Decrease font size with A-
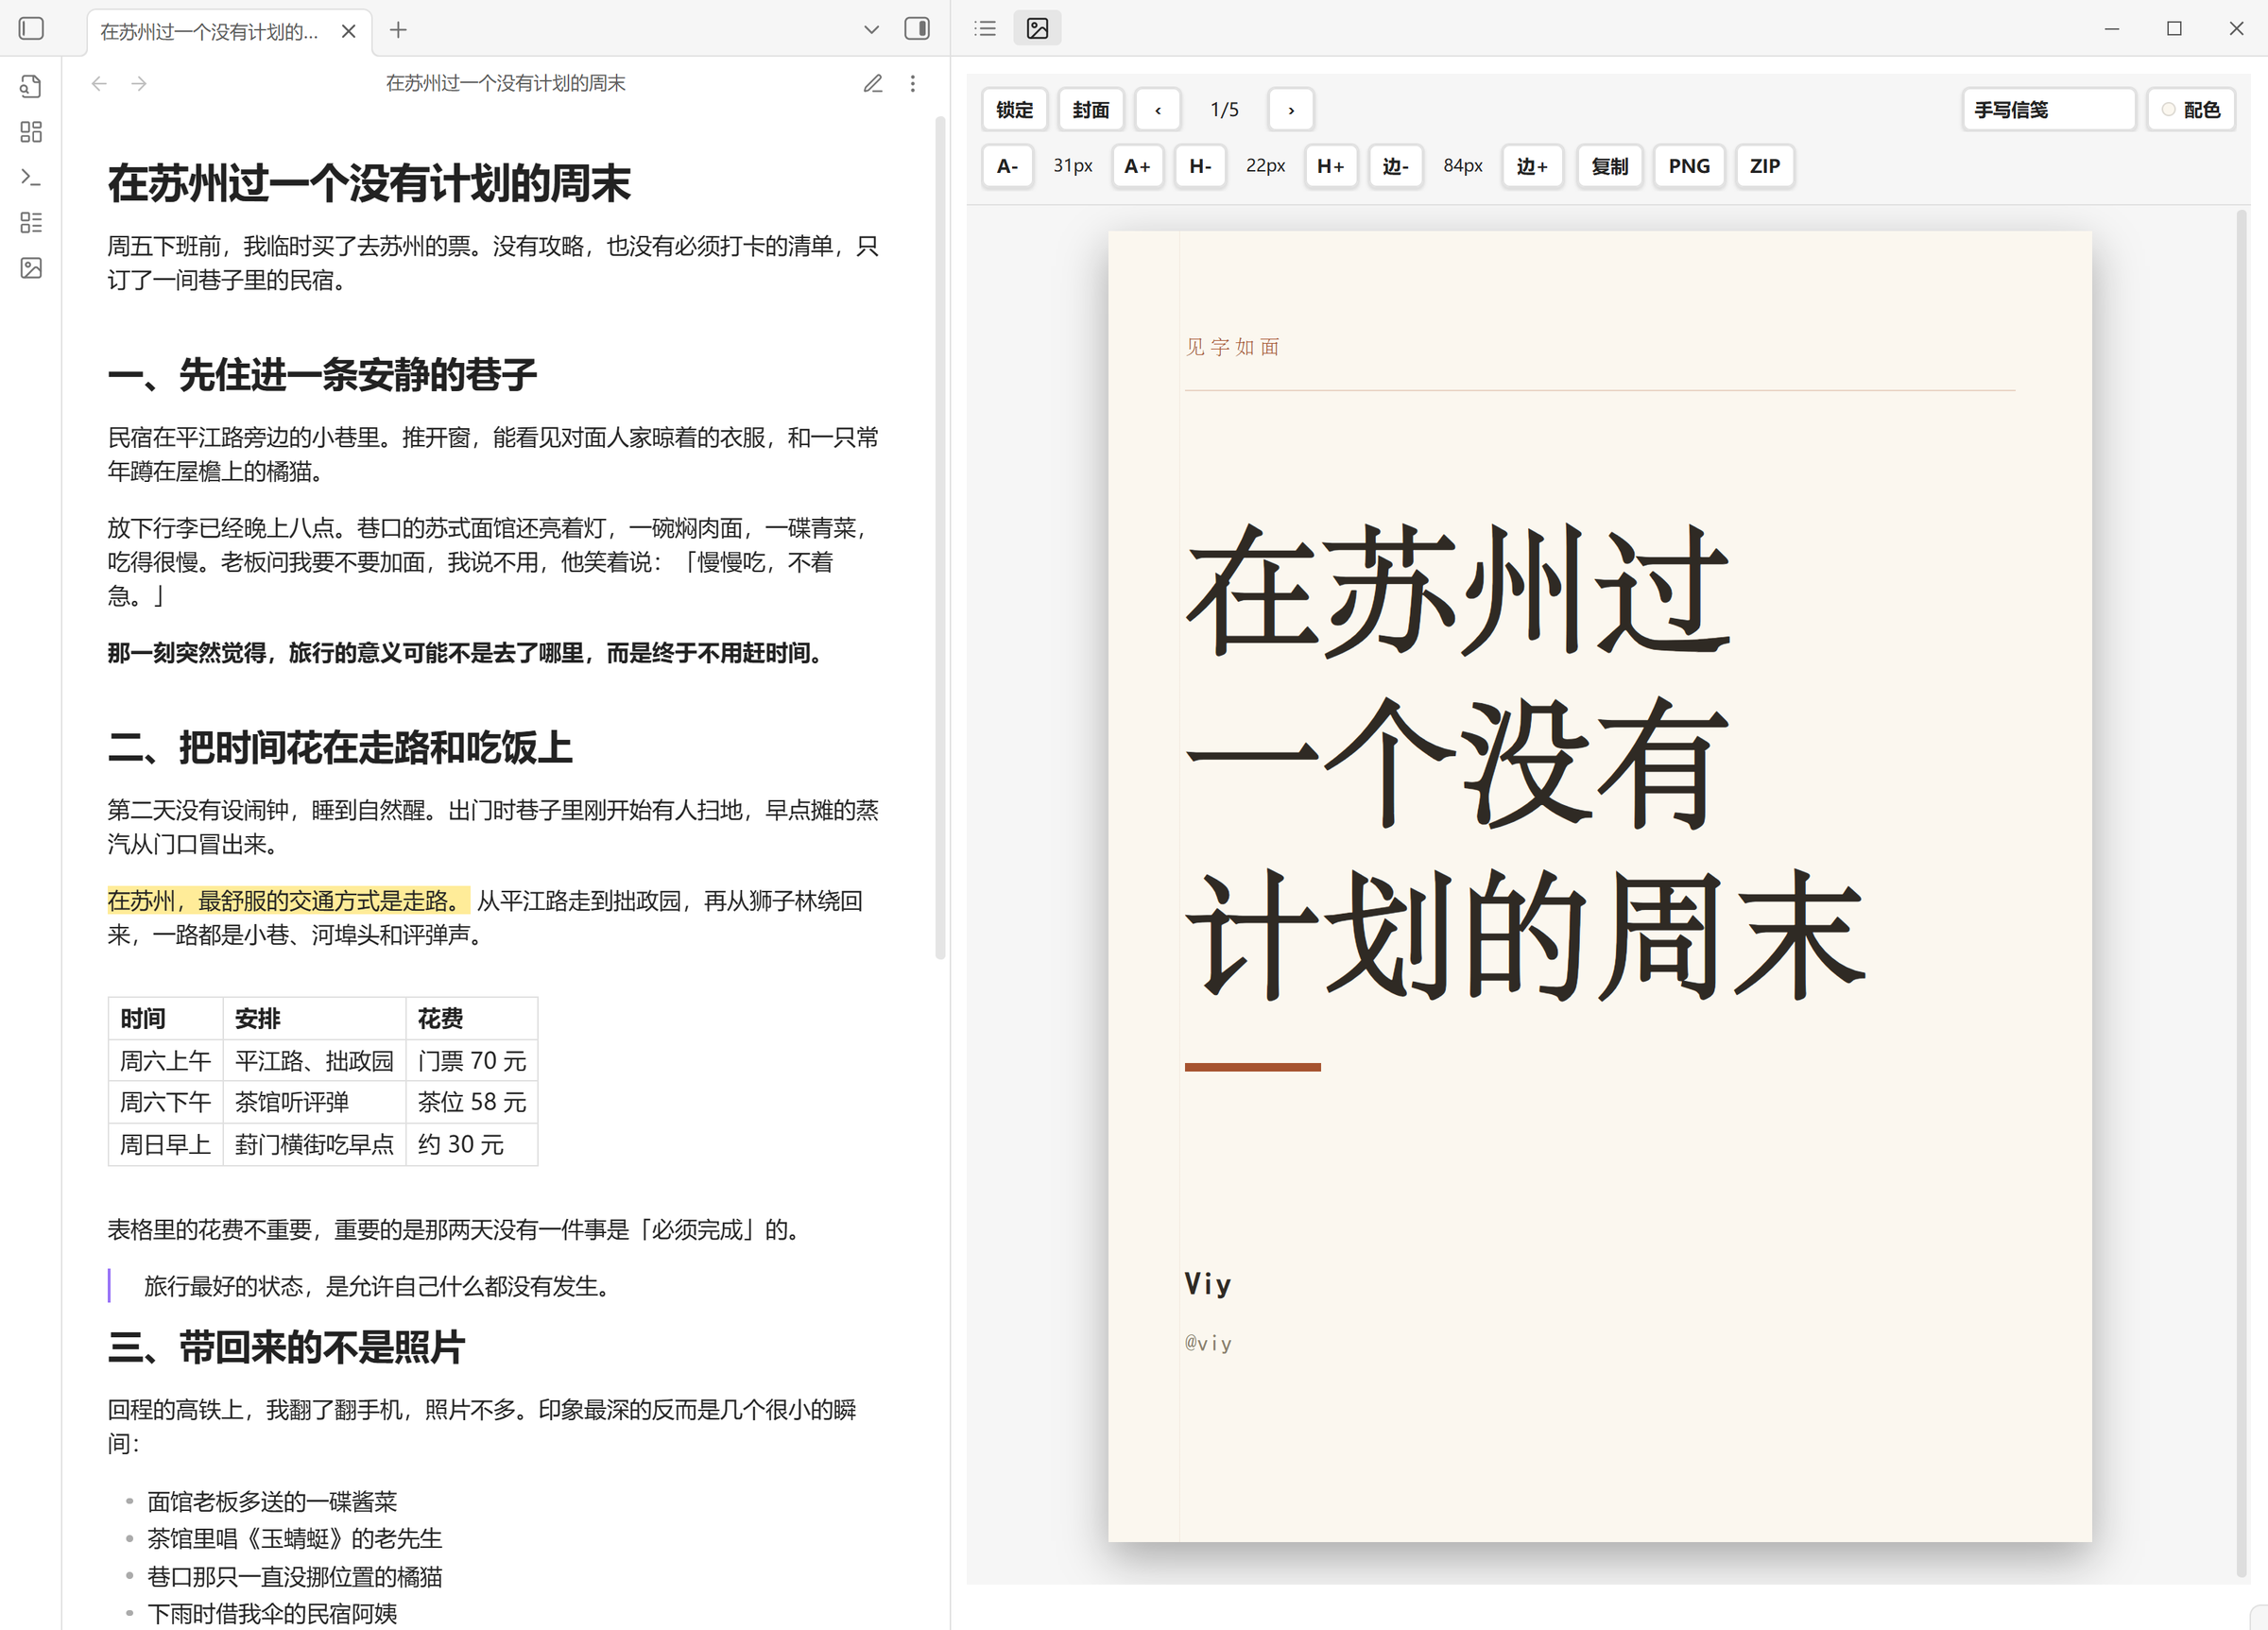This screenshot has width=2268, height=1630. coord(1007,166)
